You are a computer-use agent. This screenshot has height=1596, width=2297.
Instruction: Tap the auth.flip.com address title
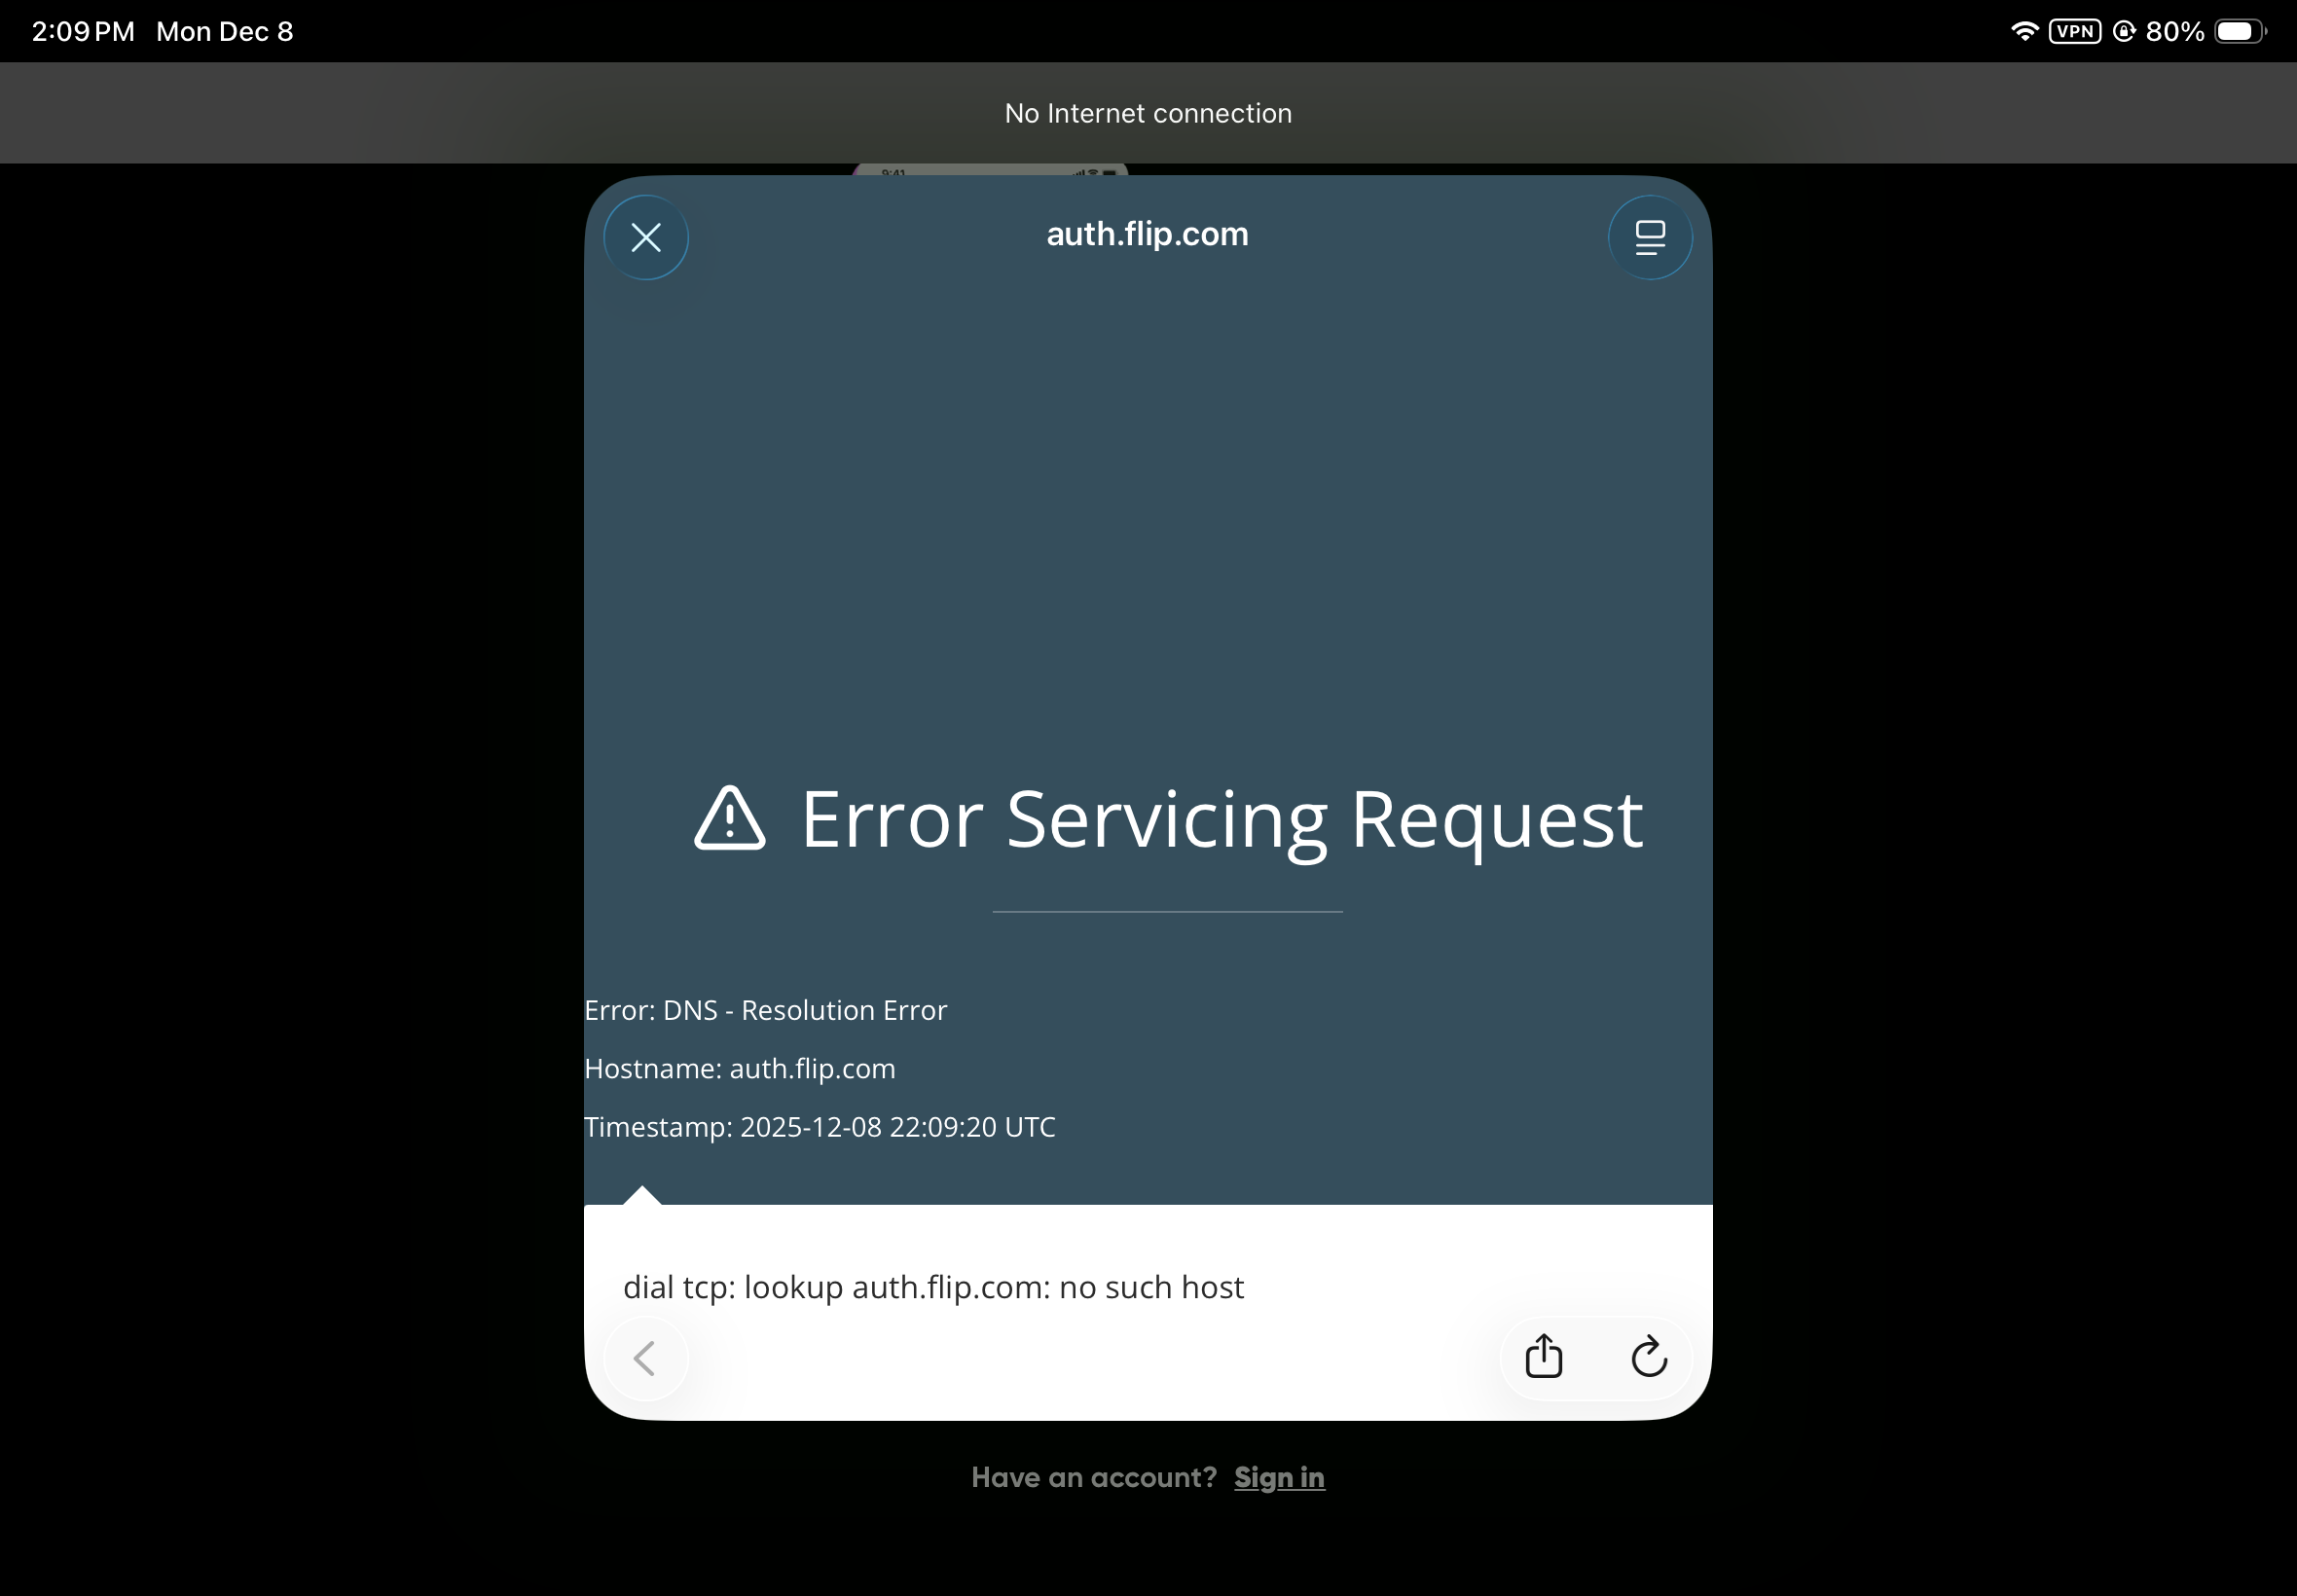(x=1147, y=234)
